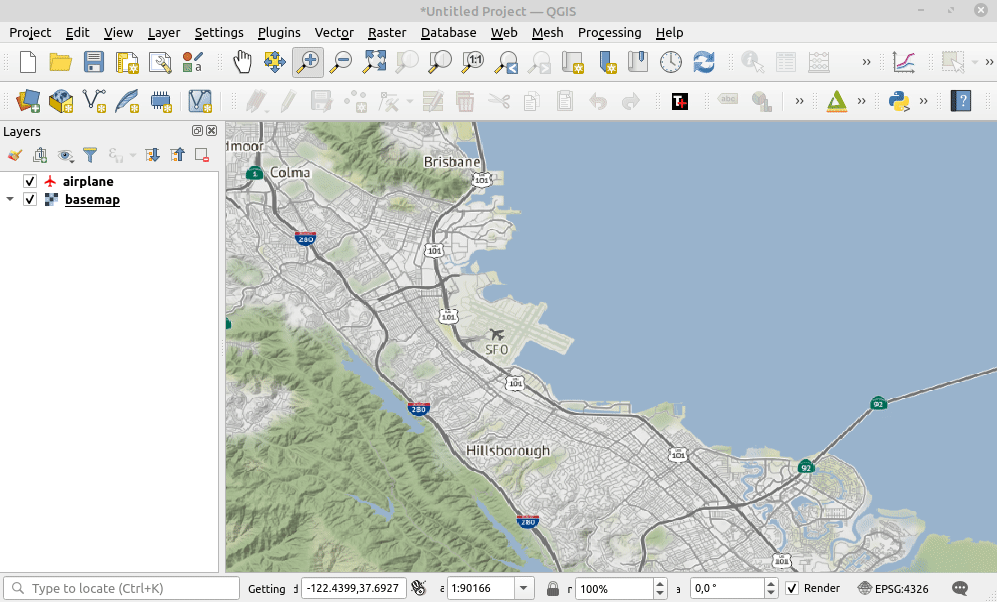The image size is (997, 602).
Task: Click the rotation value field
Action: pos(727,589)
